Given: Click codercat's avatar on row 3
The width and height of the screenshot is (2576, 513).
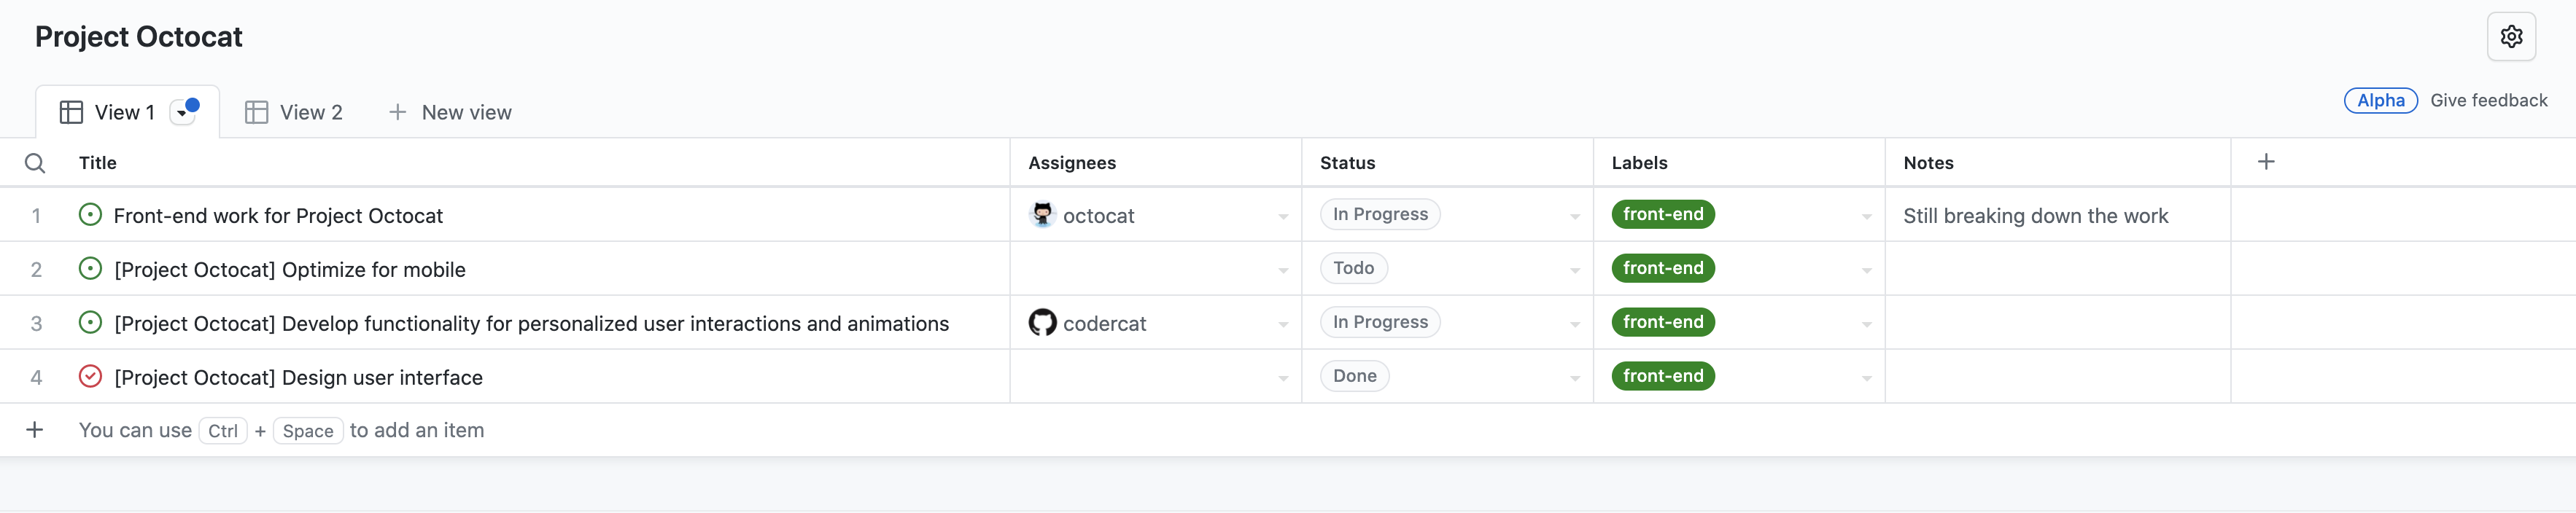Looking at the screenshot, I should point(1043,322).
